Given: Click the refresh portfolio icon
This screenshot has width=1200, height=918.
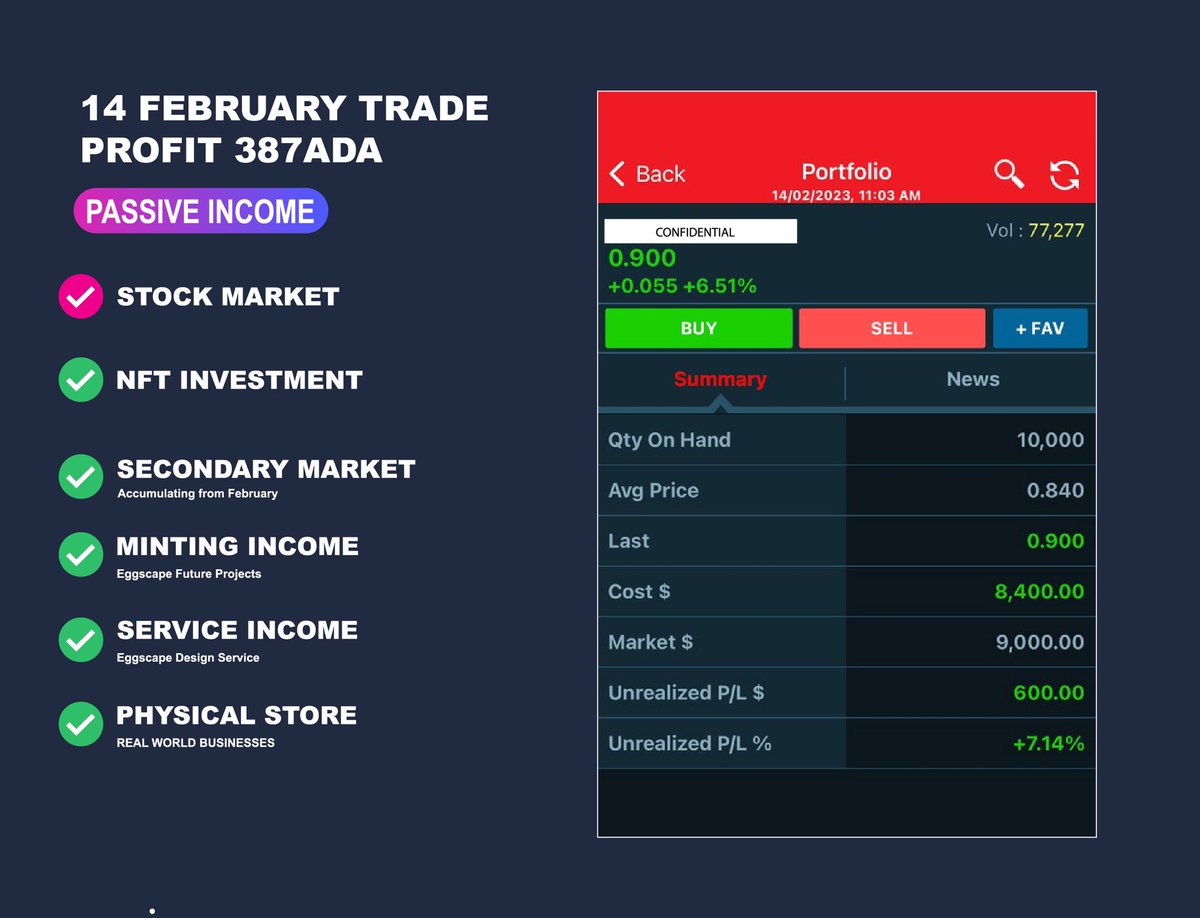Looking at the screenshot, I should pos(1064,175).
